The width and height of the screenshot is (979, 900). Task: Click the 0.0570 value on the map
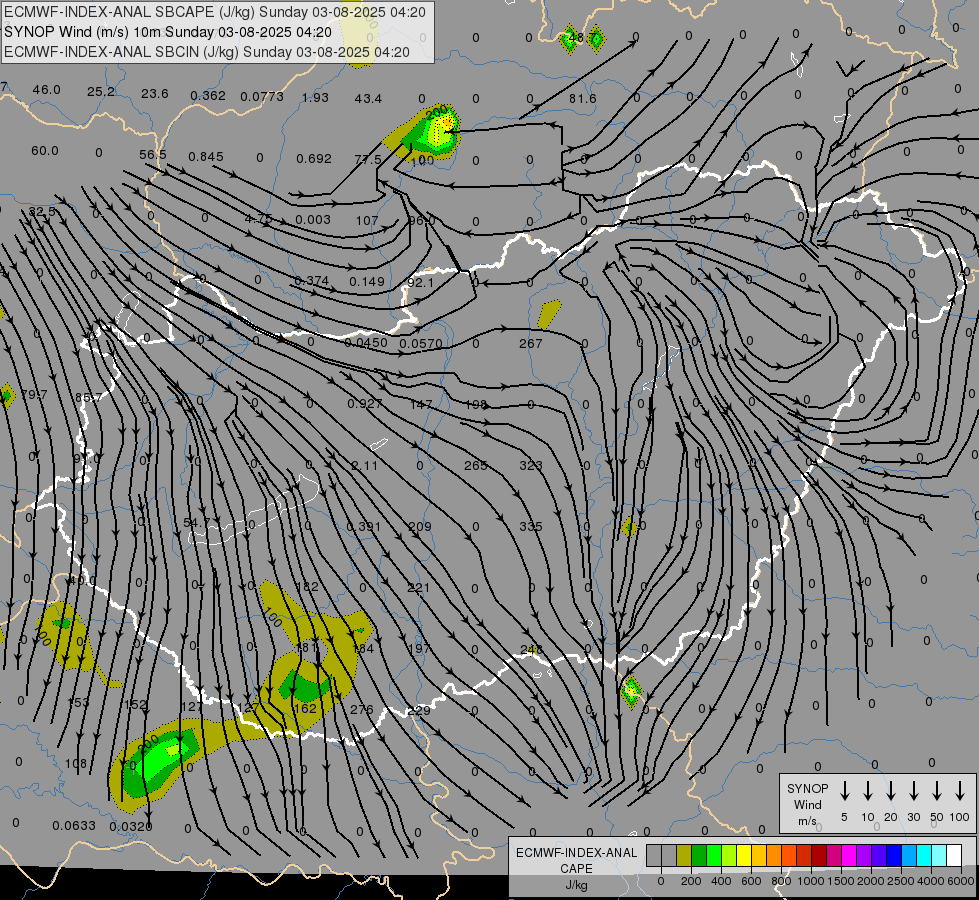click(421, 344)
